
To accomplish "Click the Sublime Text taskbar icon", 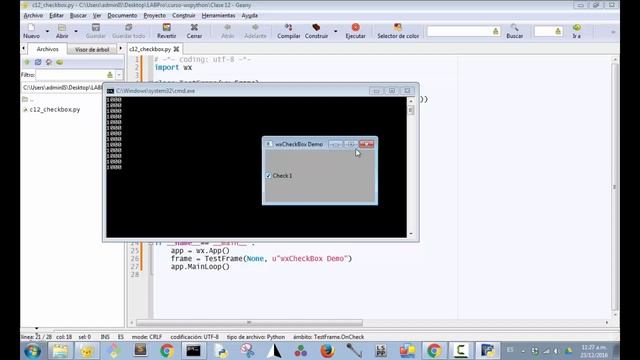I will click(140, 350).
